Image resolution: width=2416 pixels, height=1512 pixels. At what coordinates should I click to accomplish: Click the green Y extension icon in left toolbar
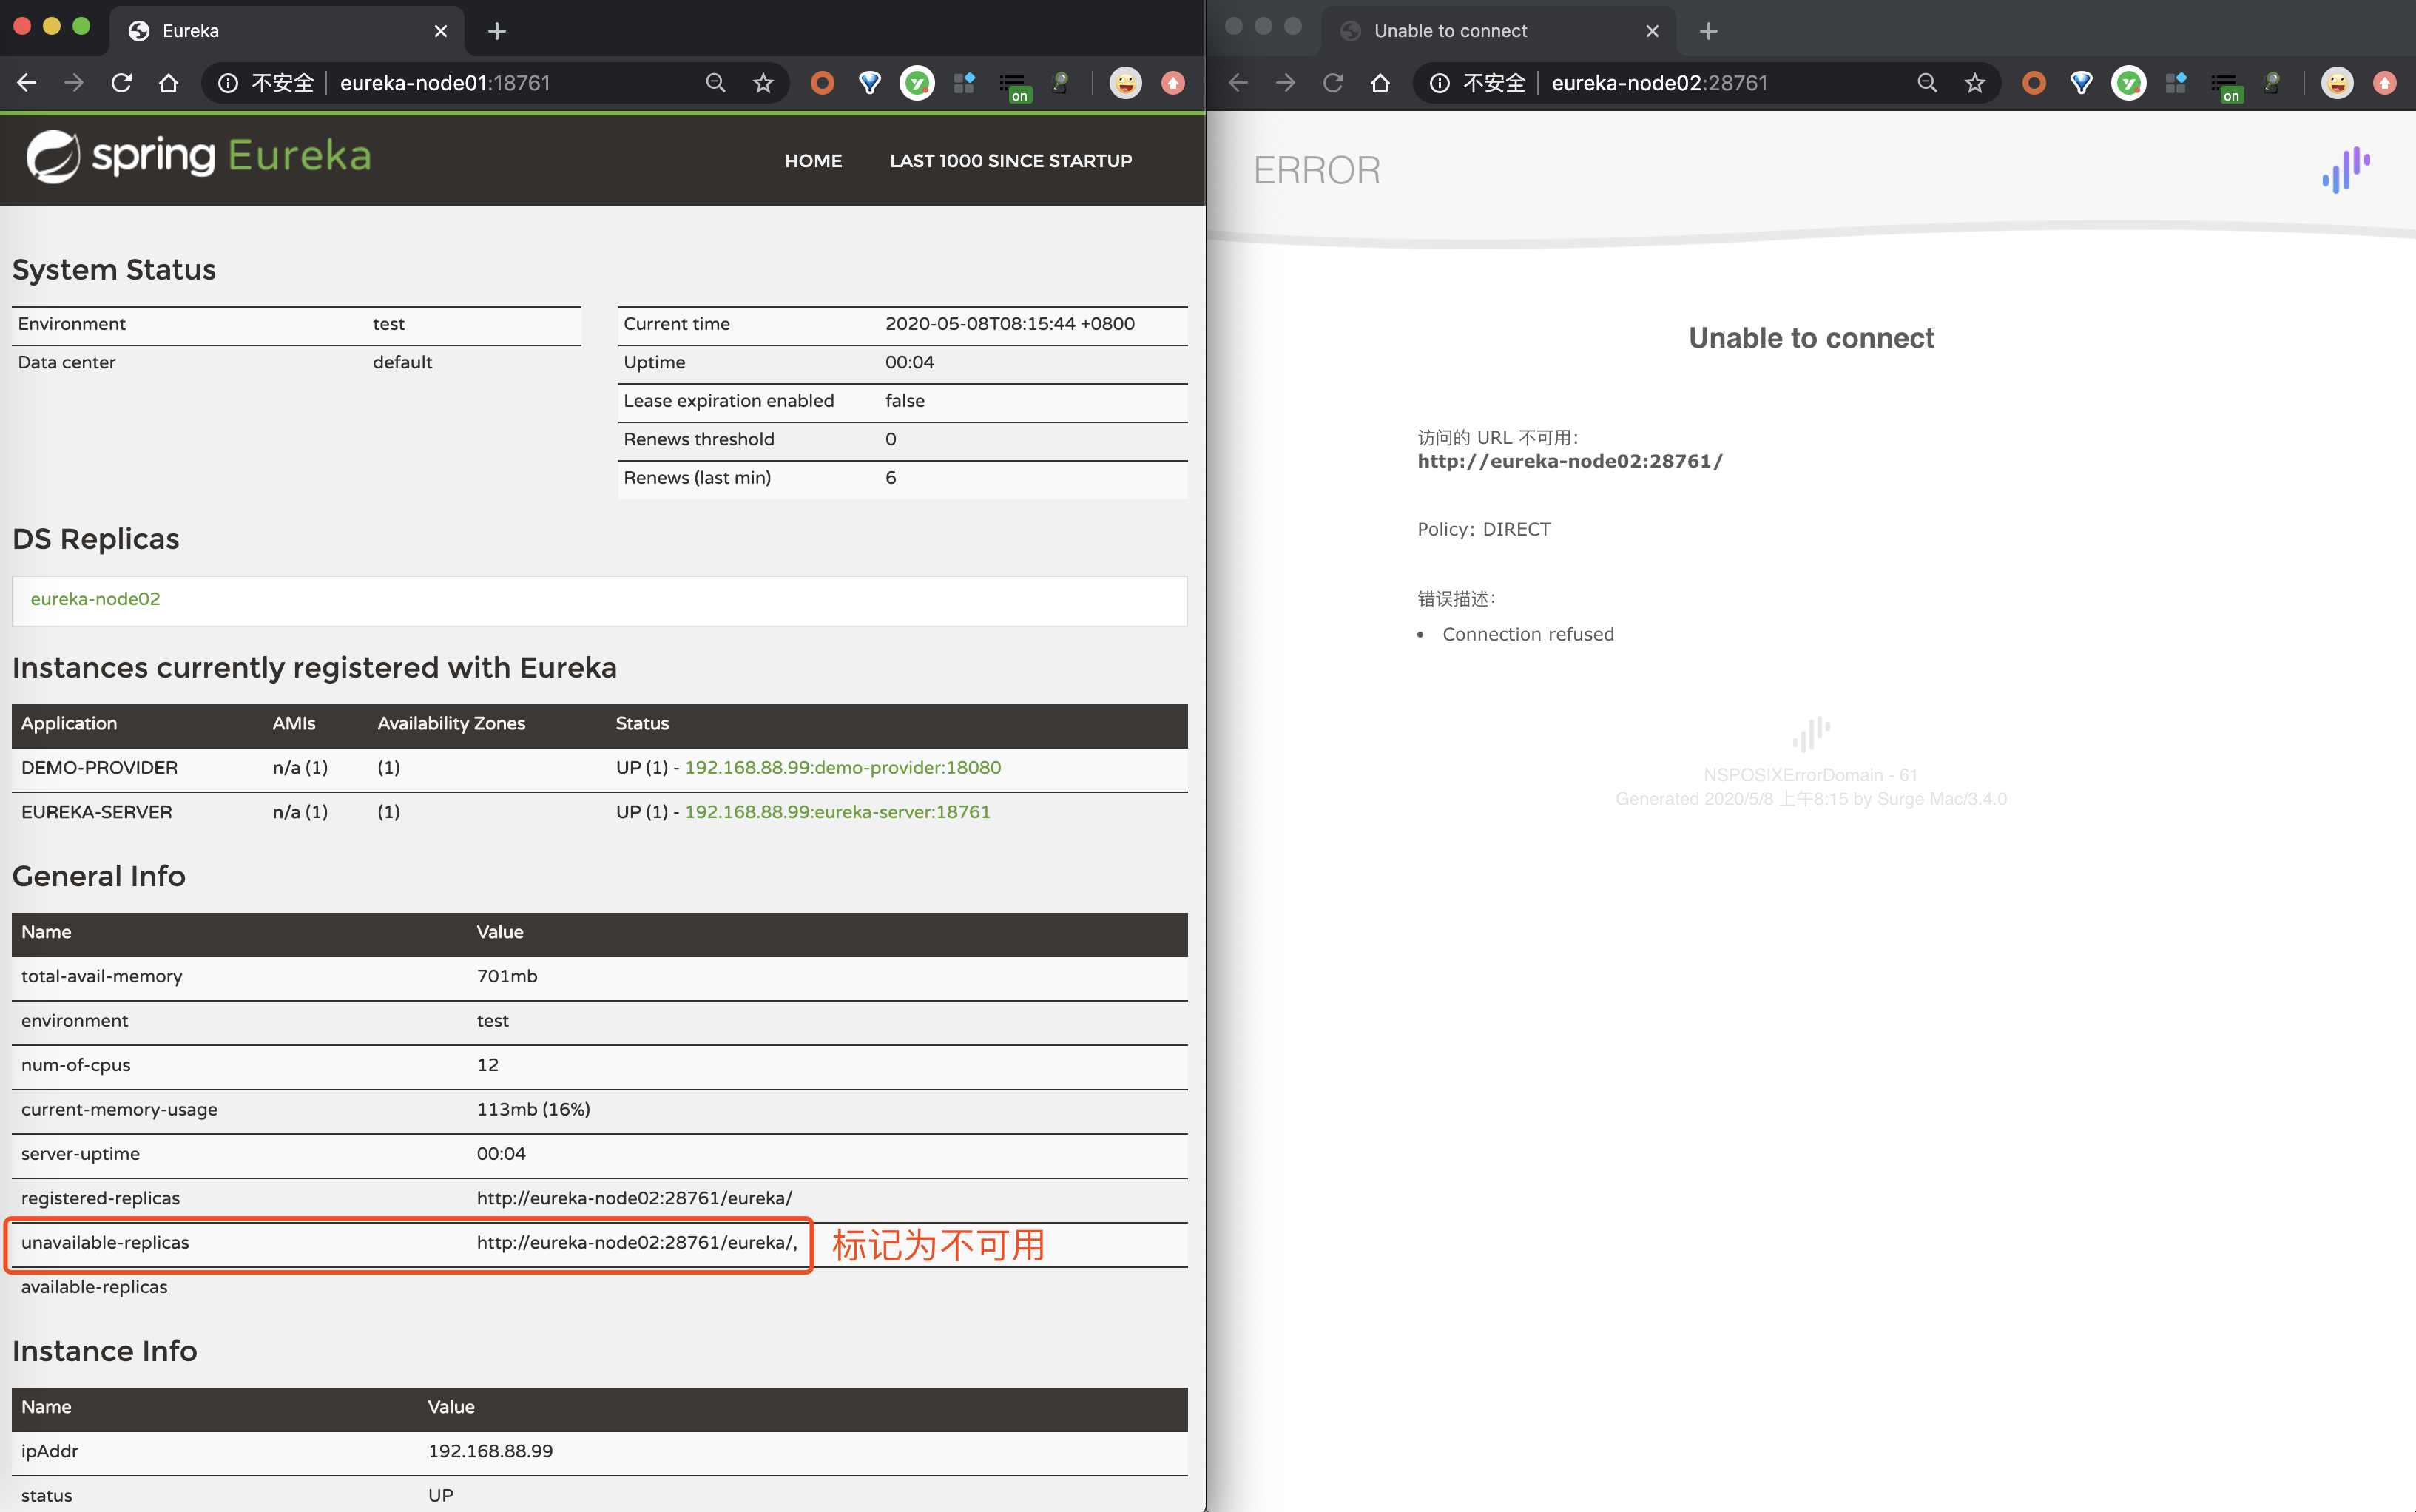916,83
